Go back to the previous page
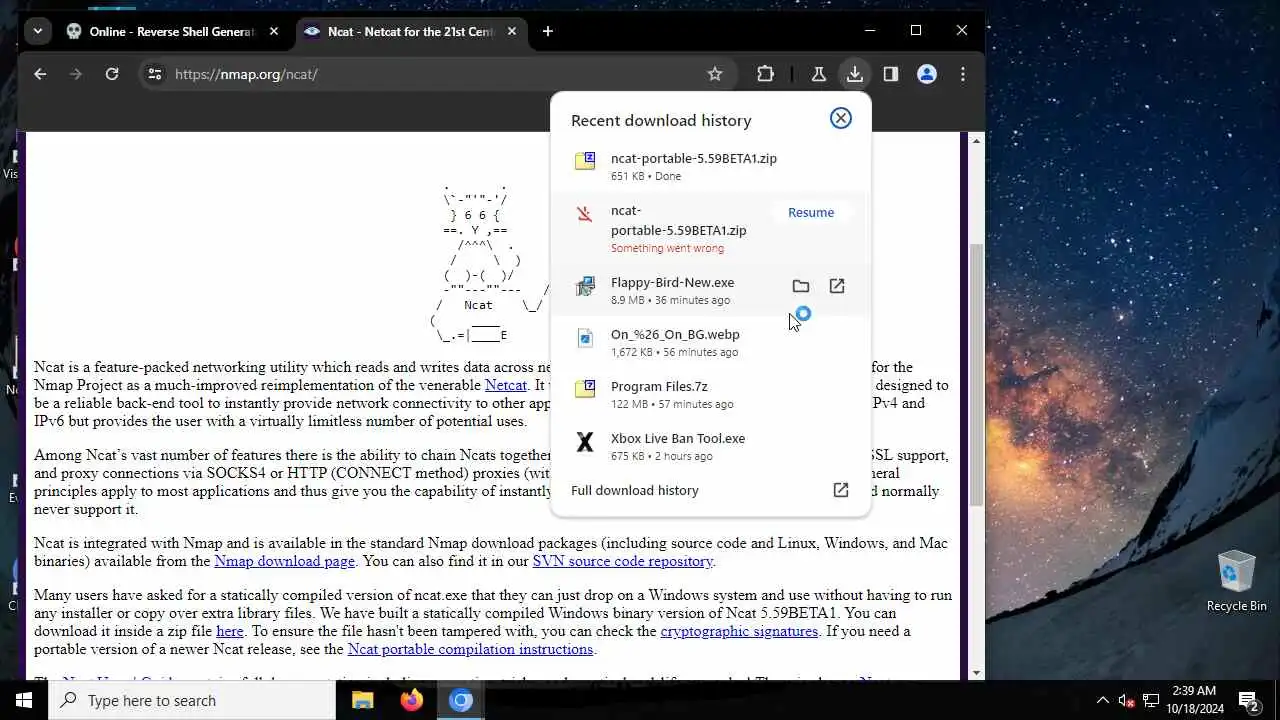 click(40, 74)
